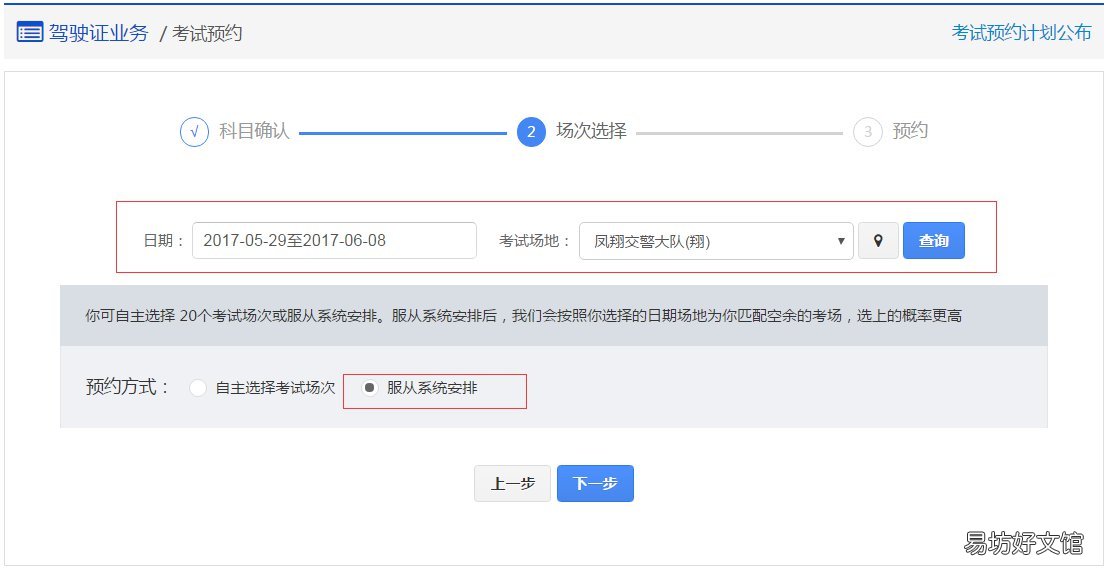Click the 科目确认 checkmark step circle
Viewport: 1111px width, 575px height.
click(x=194, y=132)
